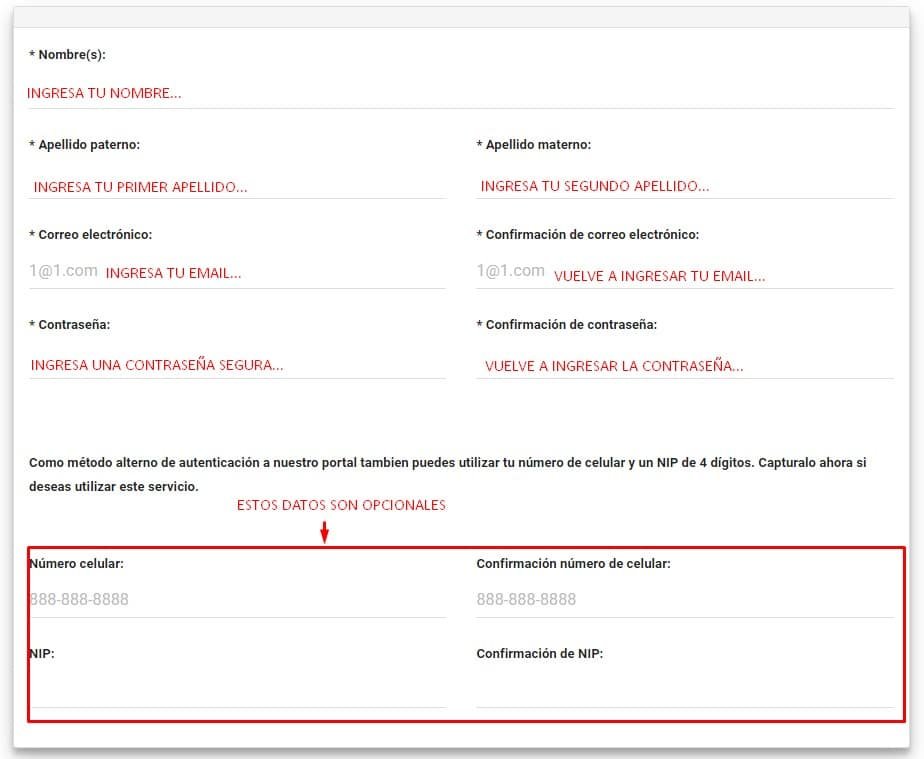This screenshot has height=759, width=924.
Task: Focus Confirmación número de celular field
Action: pyautogui.click(x=685, y=602)
